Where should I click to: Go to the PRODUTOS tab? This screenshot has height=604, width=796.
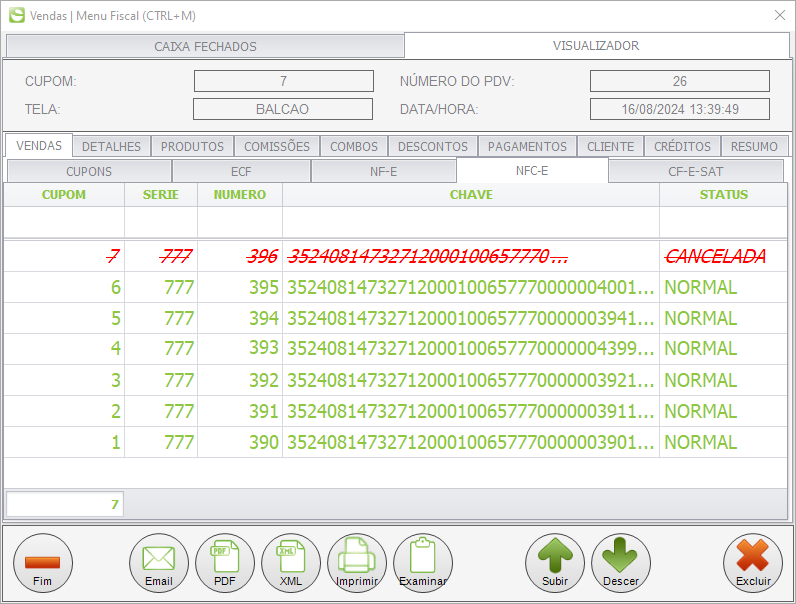[x=192, y=147]
